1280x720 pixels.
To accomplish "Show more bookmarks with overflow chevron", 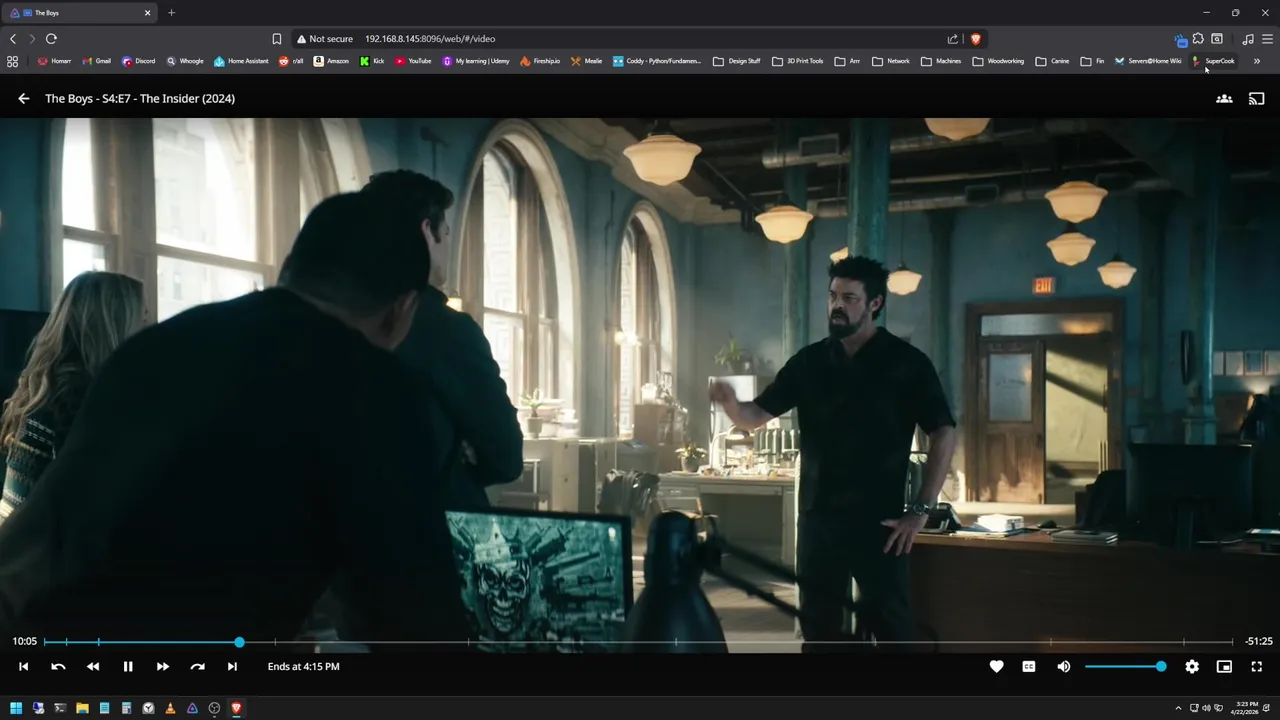I will (1257, 61).
